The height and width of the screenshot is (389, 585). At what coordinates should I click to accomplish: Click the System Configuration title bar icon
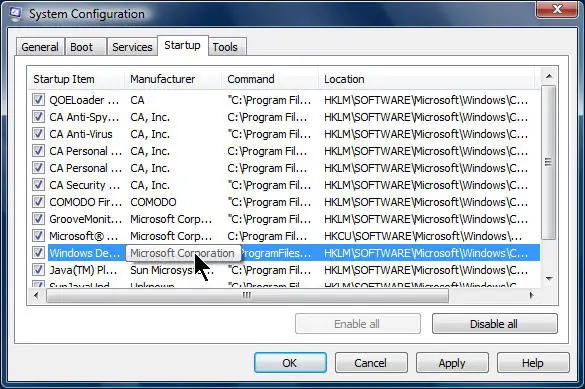pos(16,13)
